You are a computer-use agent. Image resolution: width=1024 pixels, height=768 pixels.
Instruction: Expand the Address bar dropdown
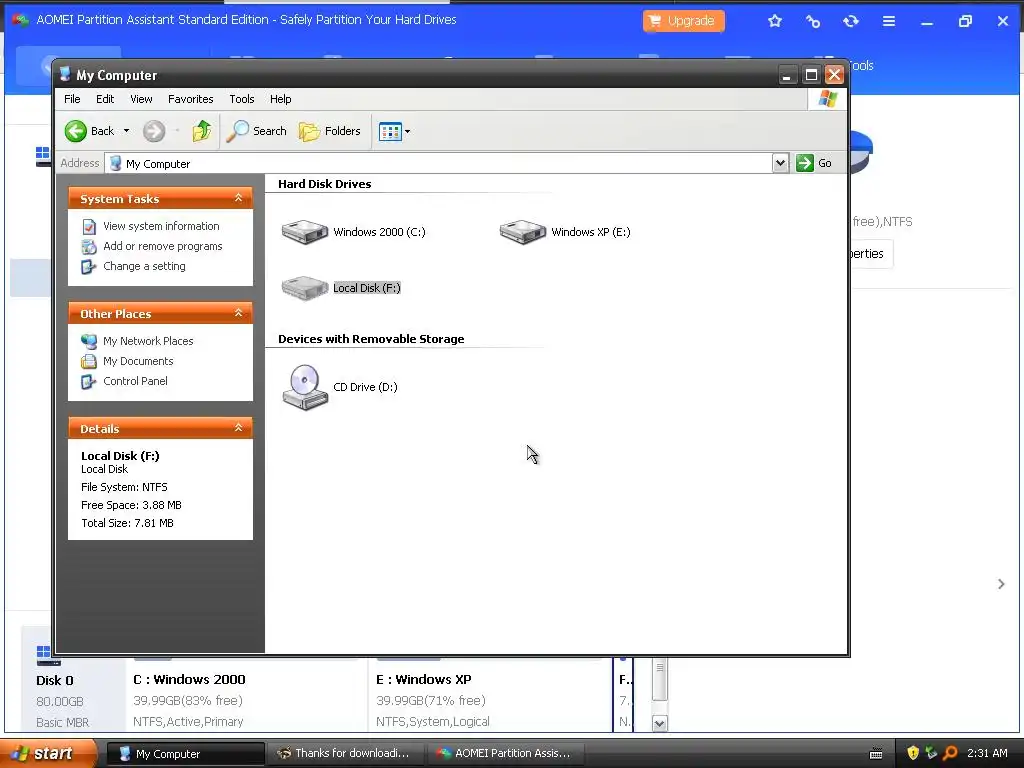point(780,163)
